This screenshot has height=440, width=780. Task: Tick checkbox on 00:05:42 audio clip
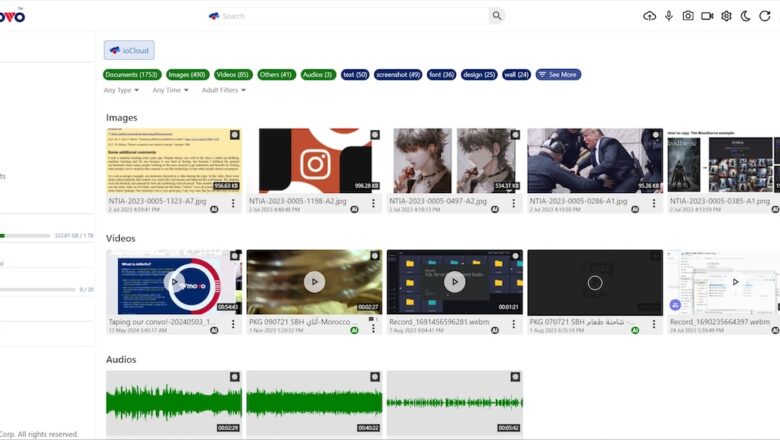[515, 377]
